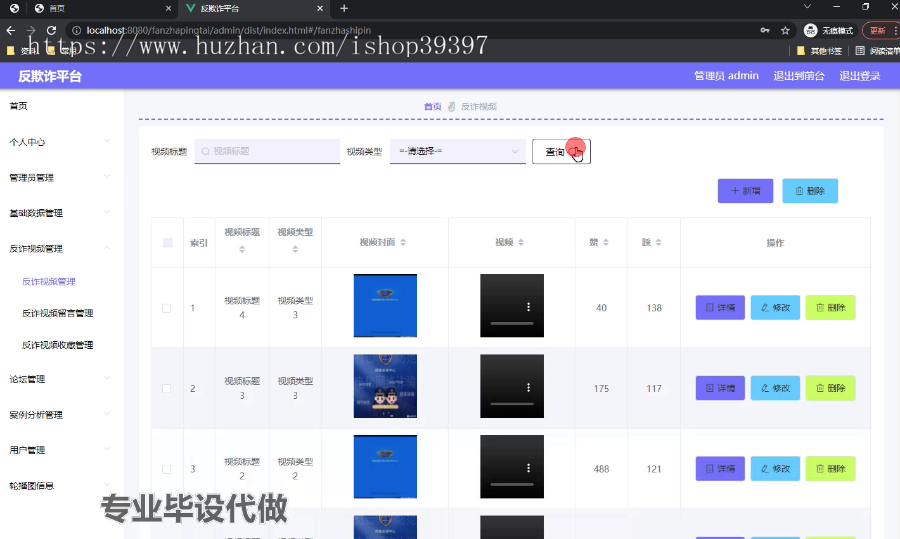Screen dimensions: 900x539
Task: Click the password key icon in address bar
Action: [765, 30]
